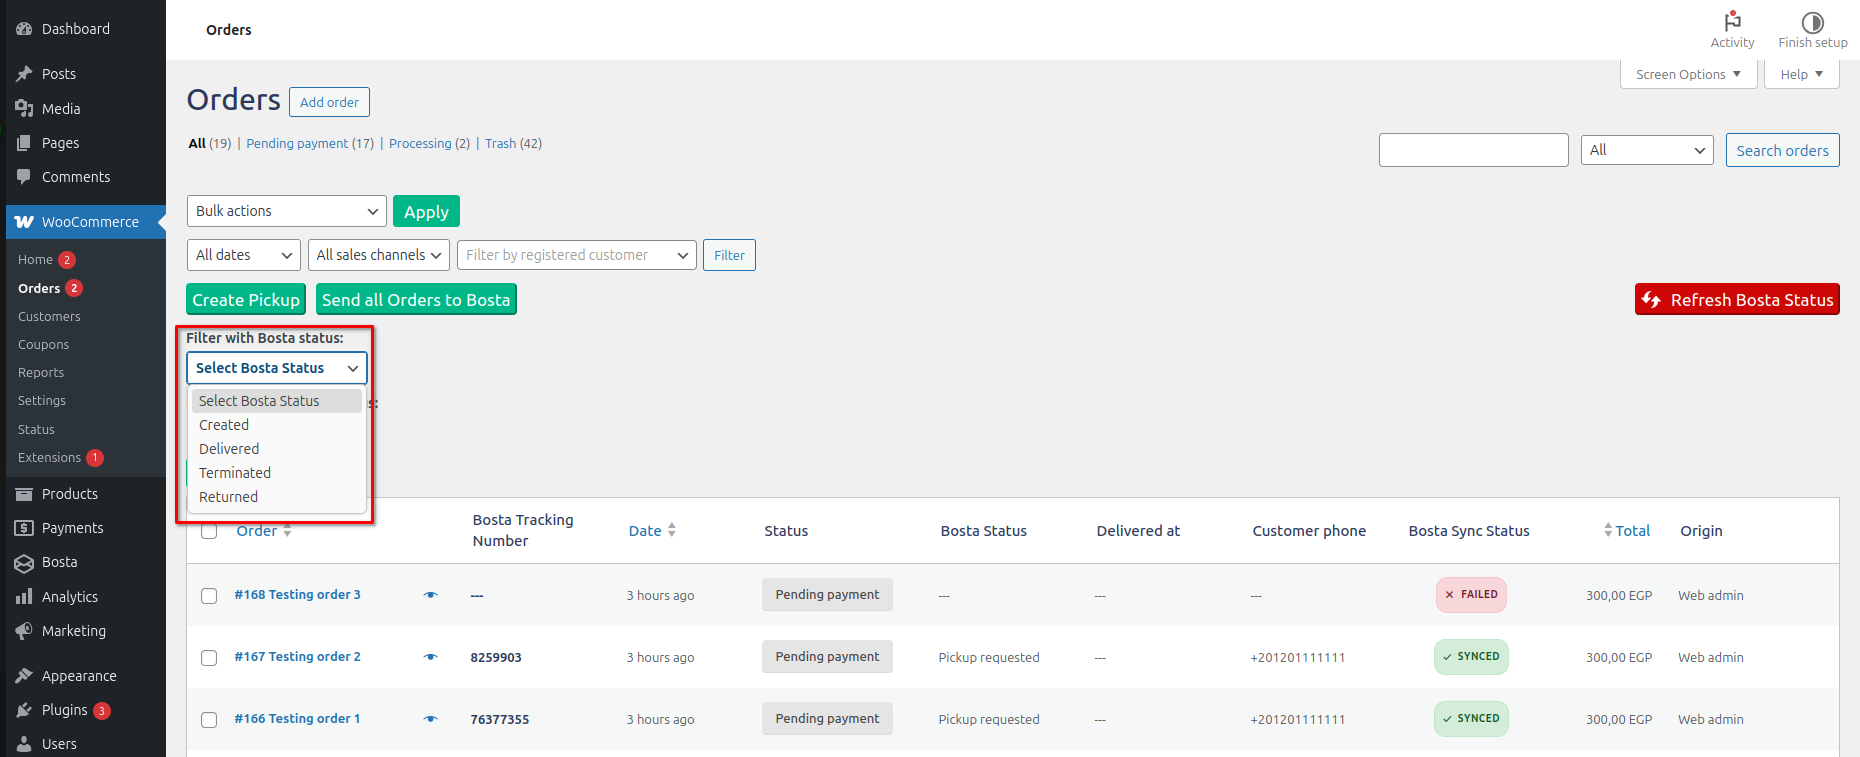
Task: Expand the Help panel
Action: 1802,74
